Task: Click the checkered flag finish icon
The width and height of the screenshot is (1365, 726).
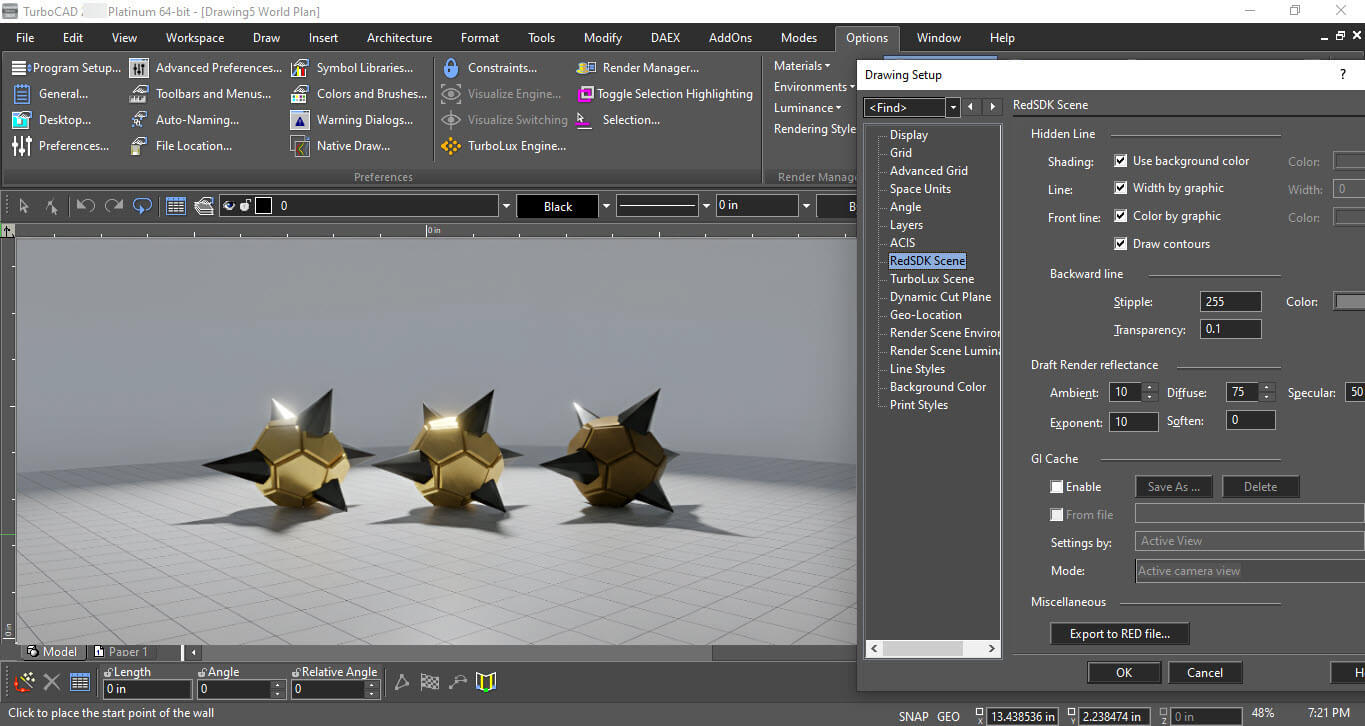Action: tap(430, 683)
